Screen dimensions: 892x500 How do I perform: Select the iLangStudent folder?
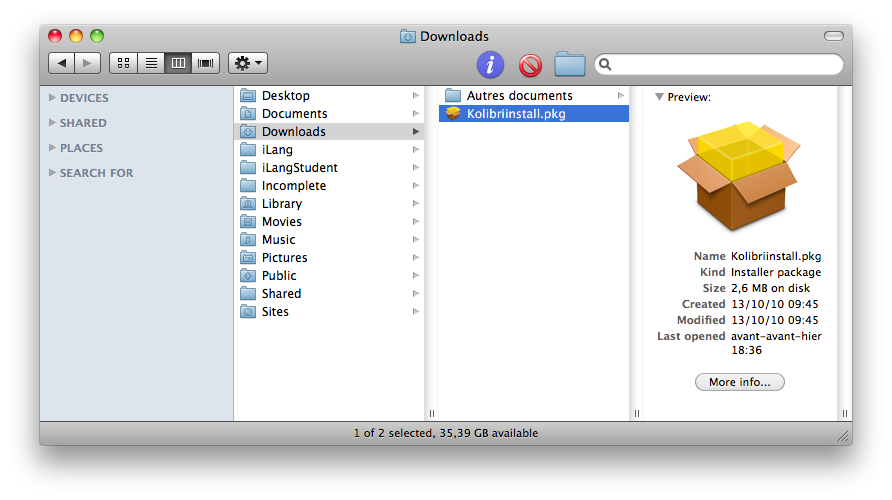click(x=329, y=168)
